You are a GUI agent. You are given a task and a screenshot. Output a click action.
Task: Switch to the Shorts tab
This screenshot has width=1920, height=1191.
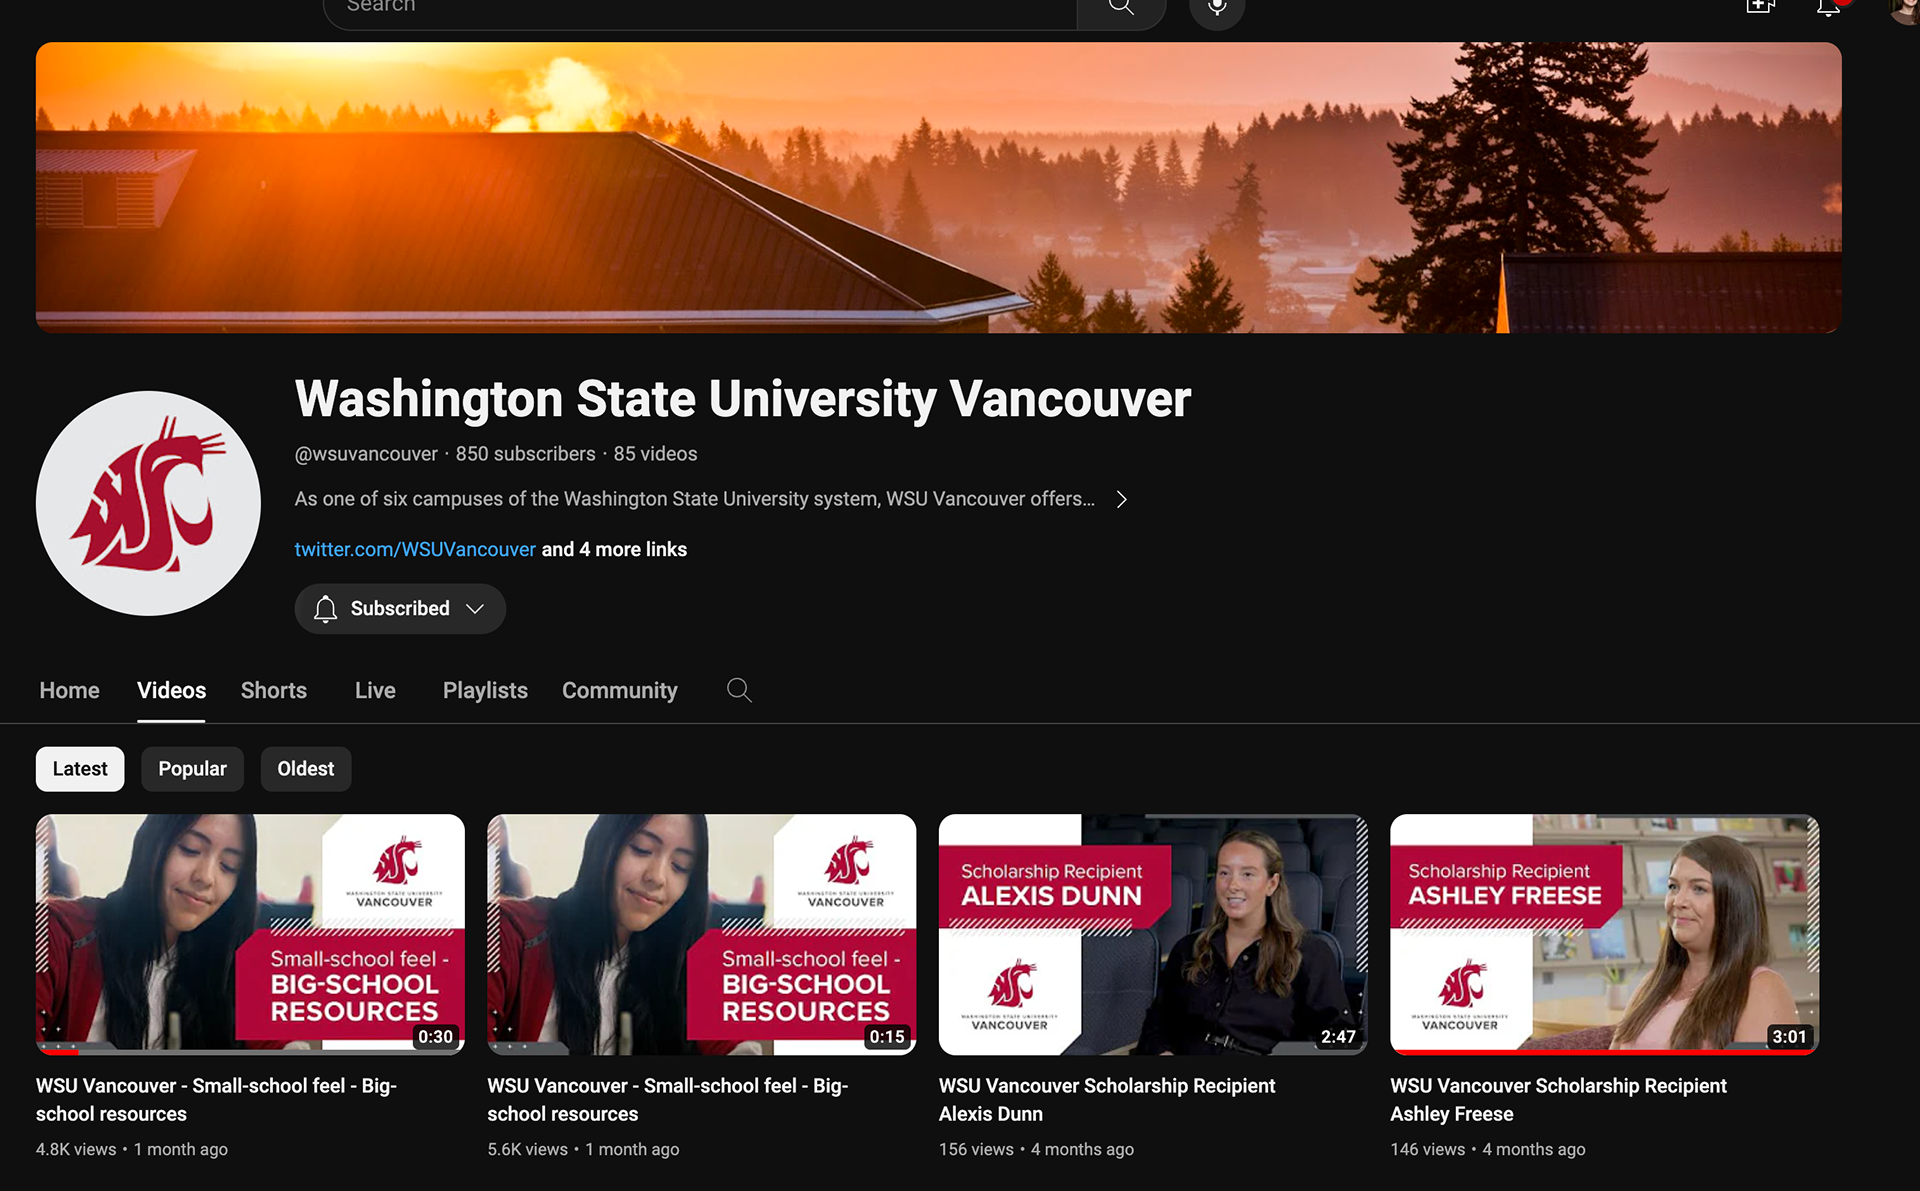pyautogui.click(x=274, y=691)
